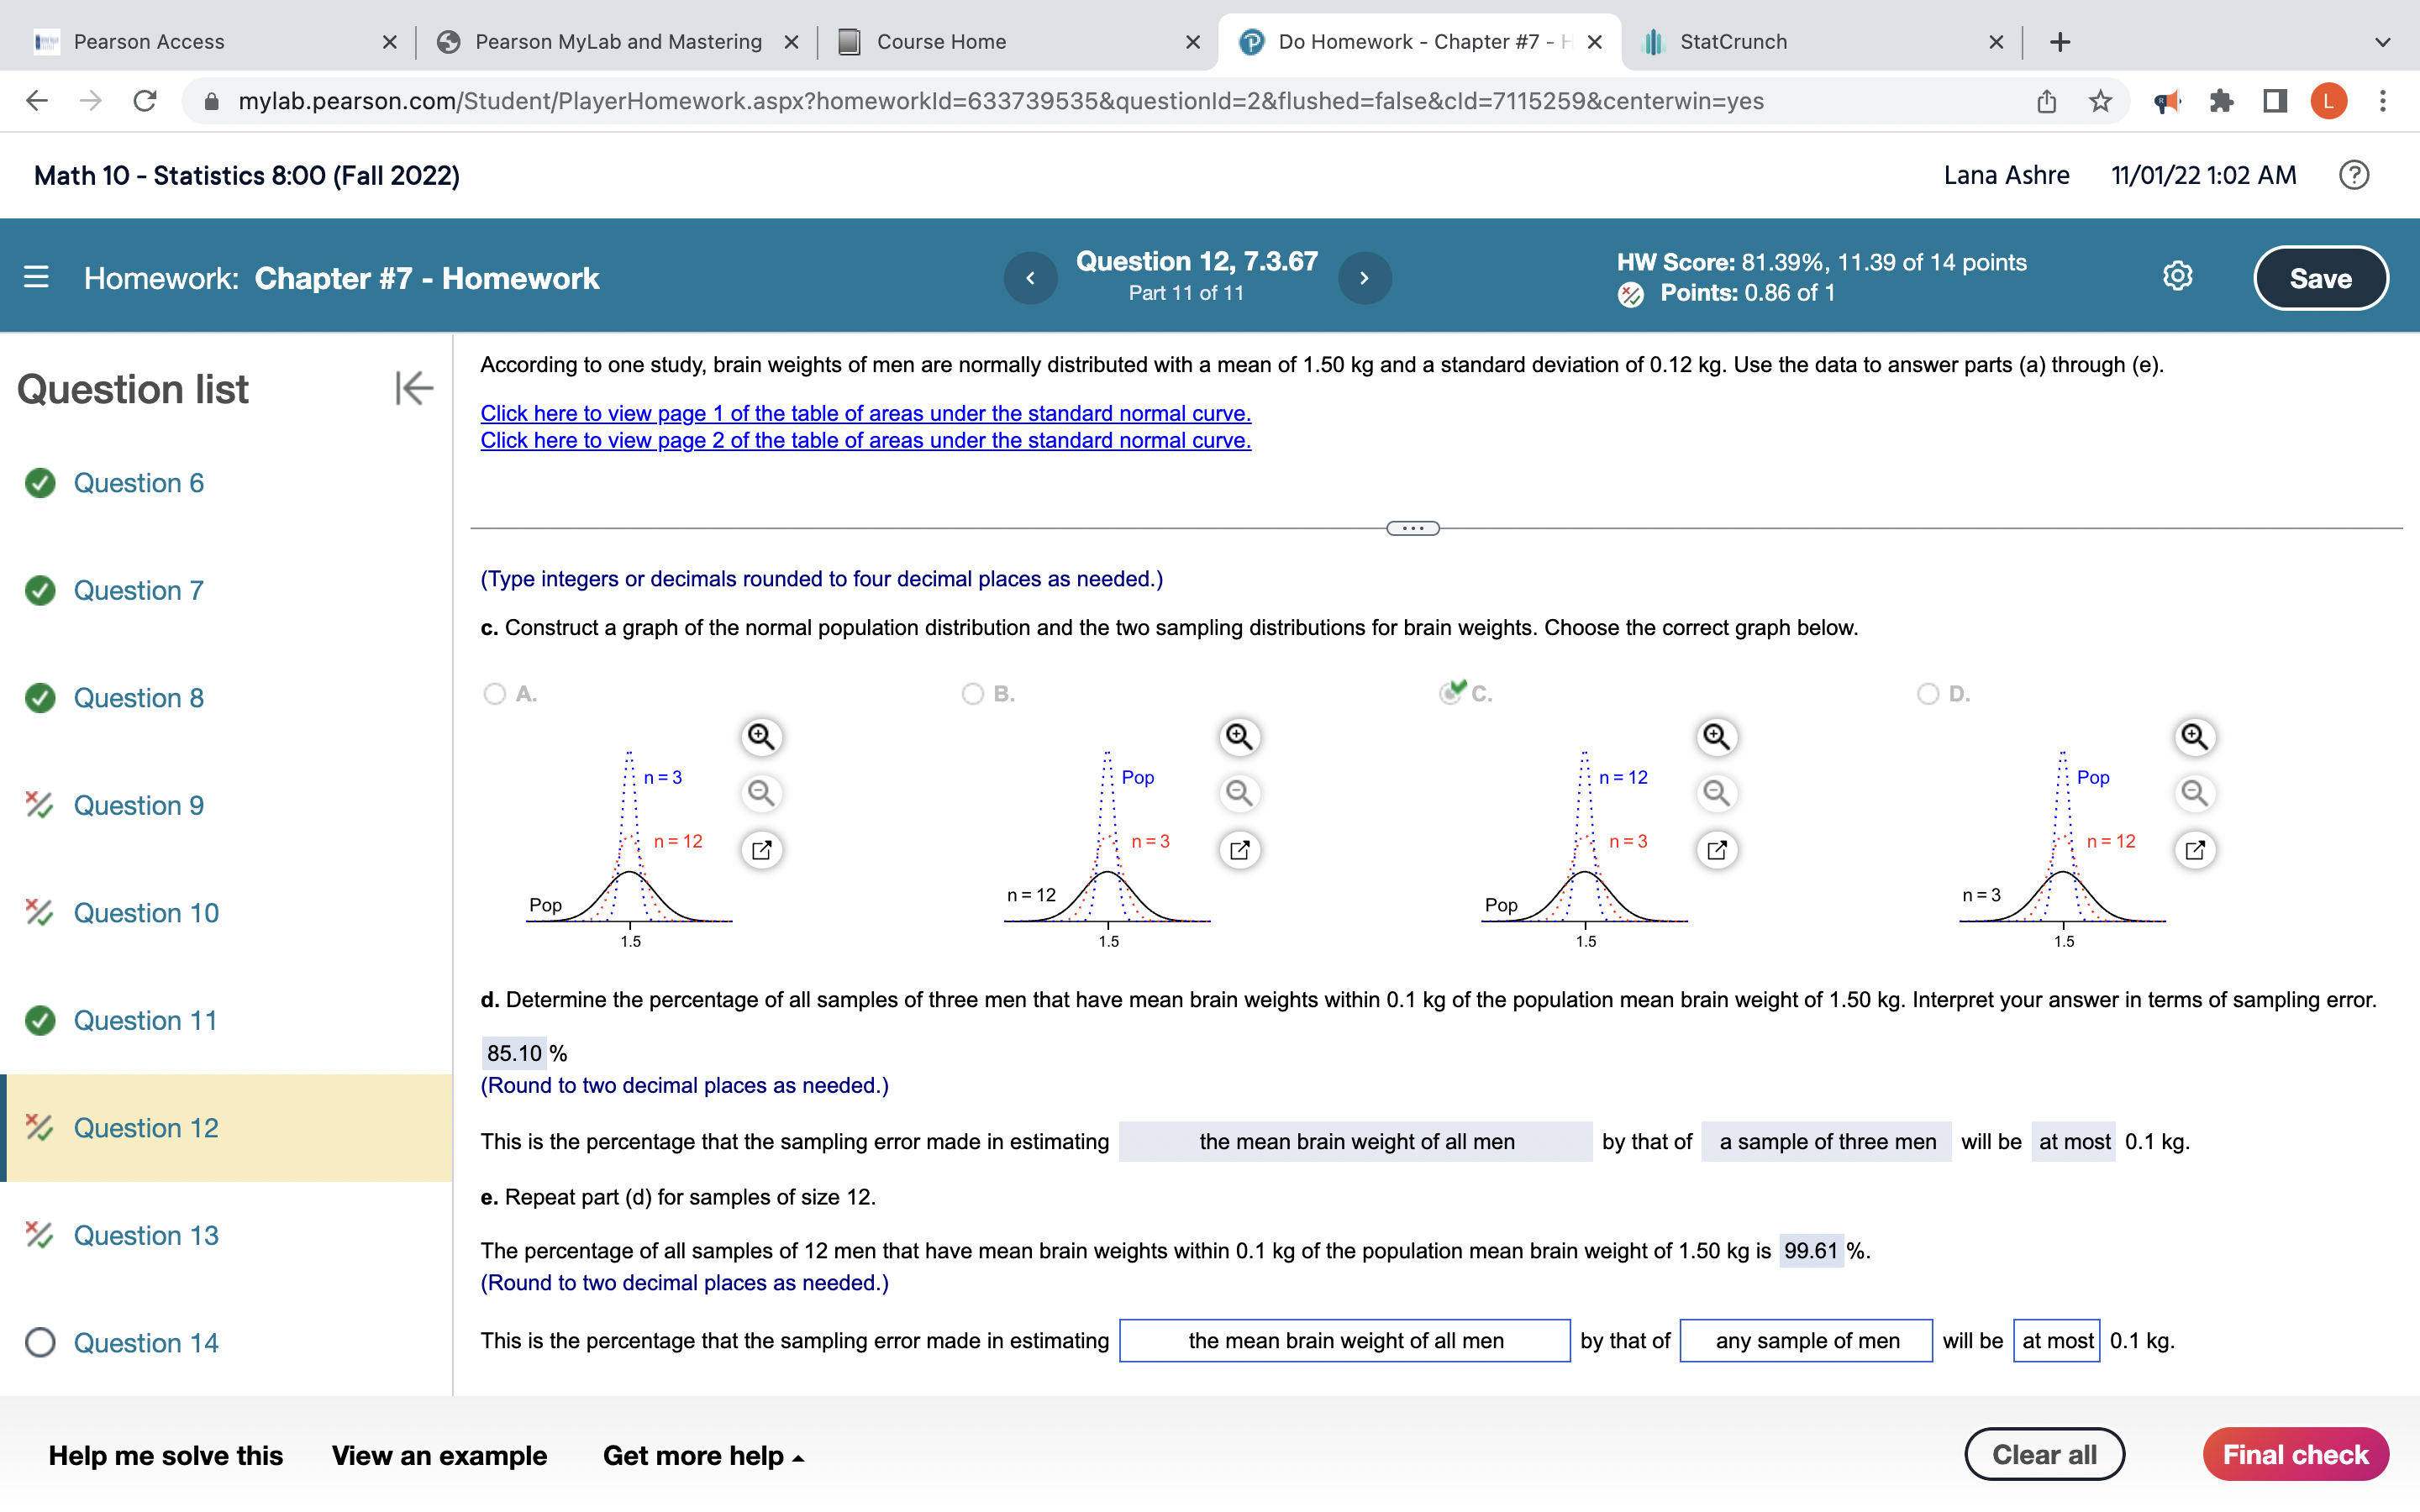Click the zoom-out magnifier on graph B
The height and width of the screenshot is (1512, 2420).
[x=1241, y=793]
